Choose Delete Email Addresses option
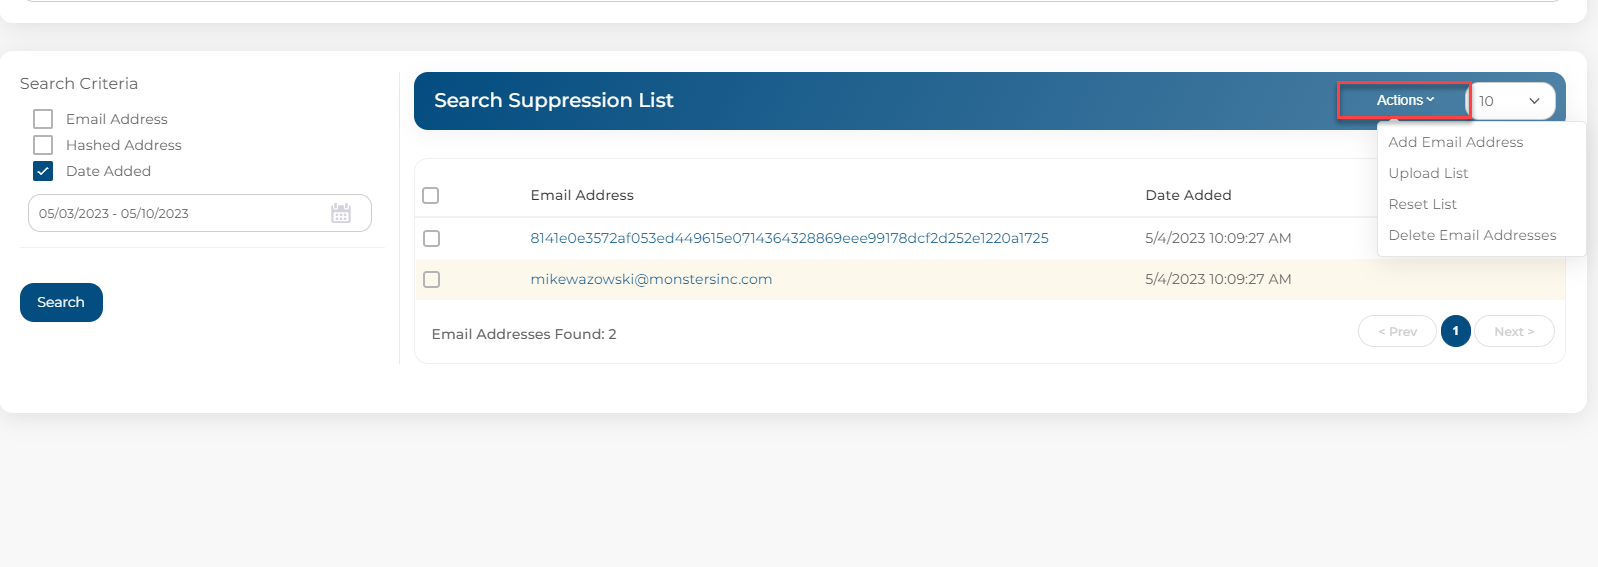The height and width of the screenshot is (567, 1598). click(x=1472, y=235)
